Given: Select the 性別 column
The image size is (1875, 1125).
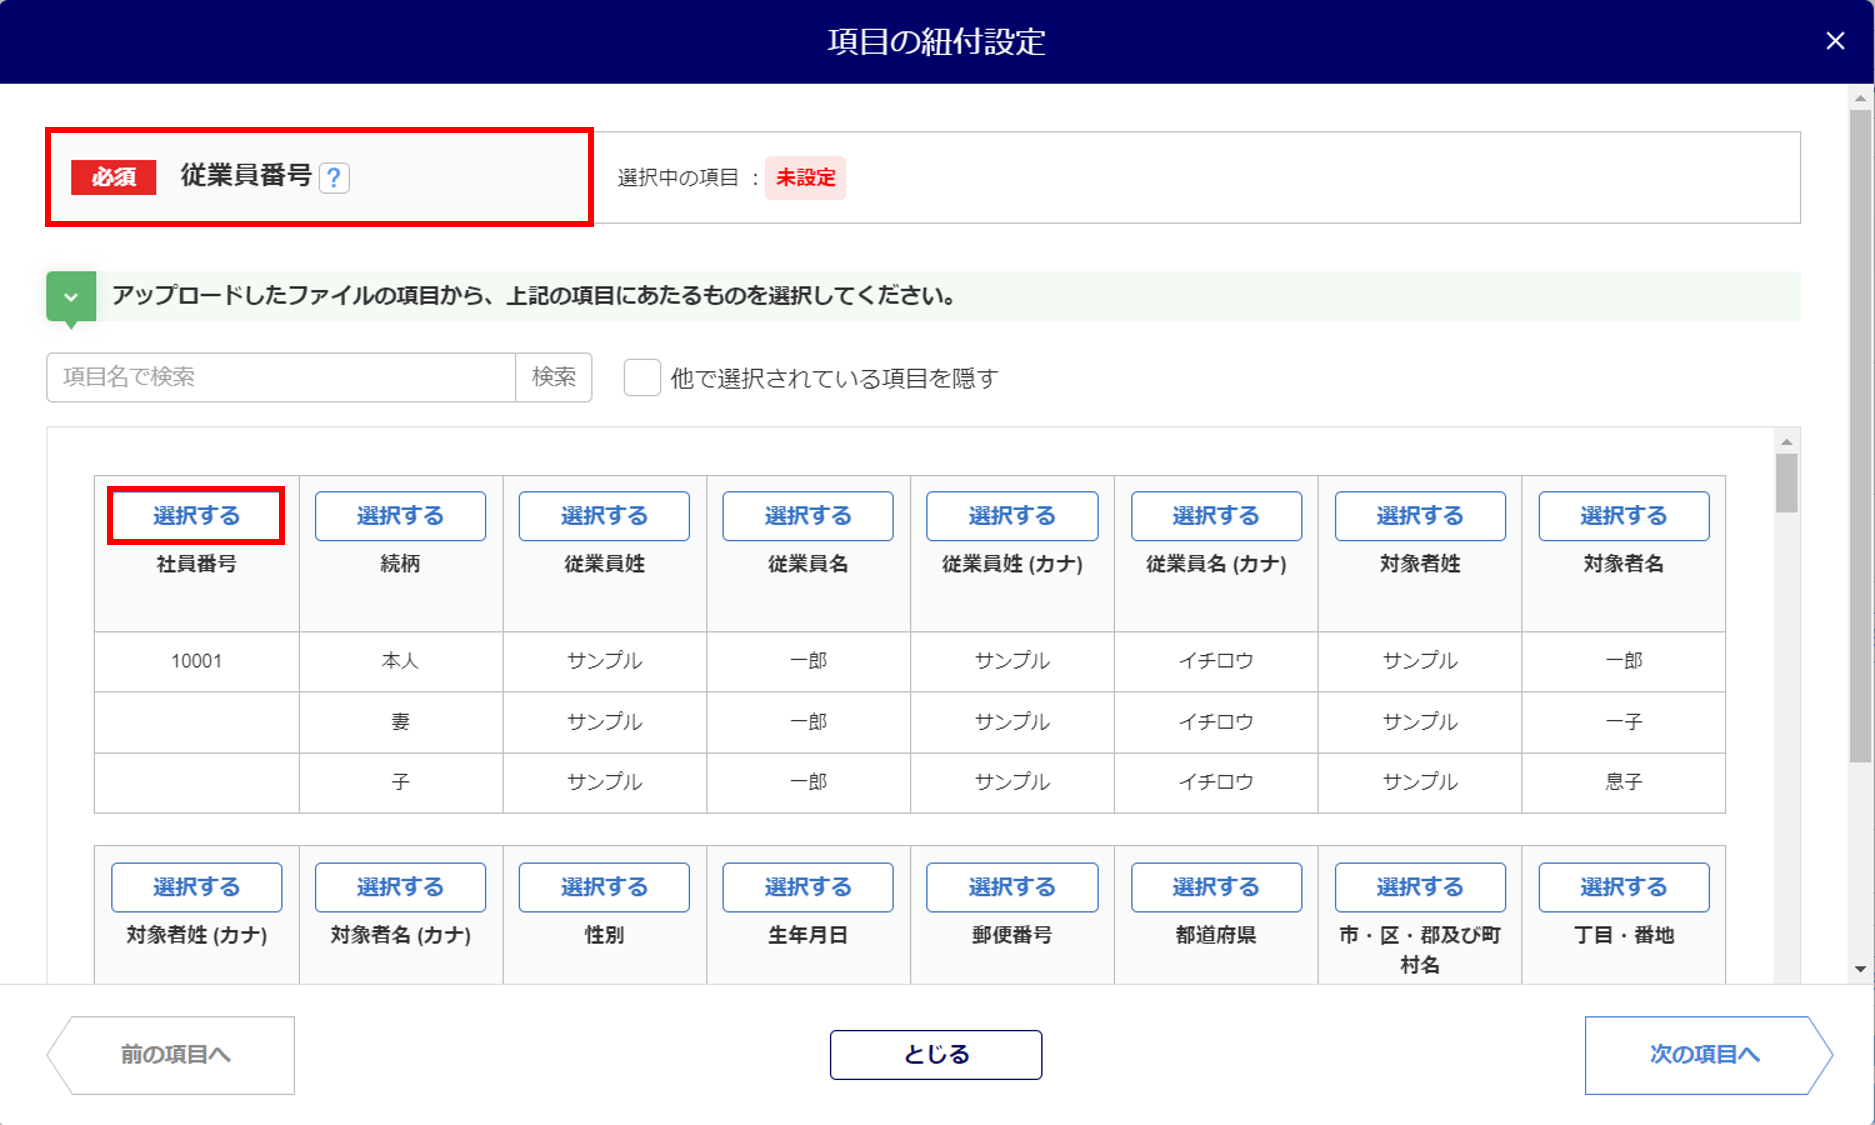Looking at the screenshot, I should pos(604,887).
